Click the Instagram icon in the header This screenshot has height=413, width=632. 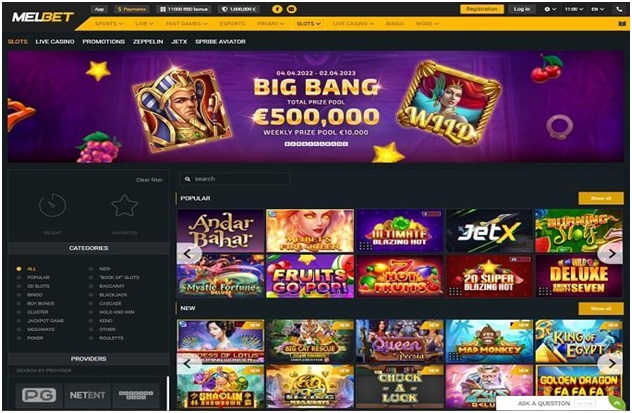click(x=291, y=9)
